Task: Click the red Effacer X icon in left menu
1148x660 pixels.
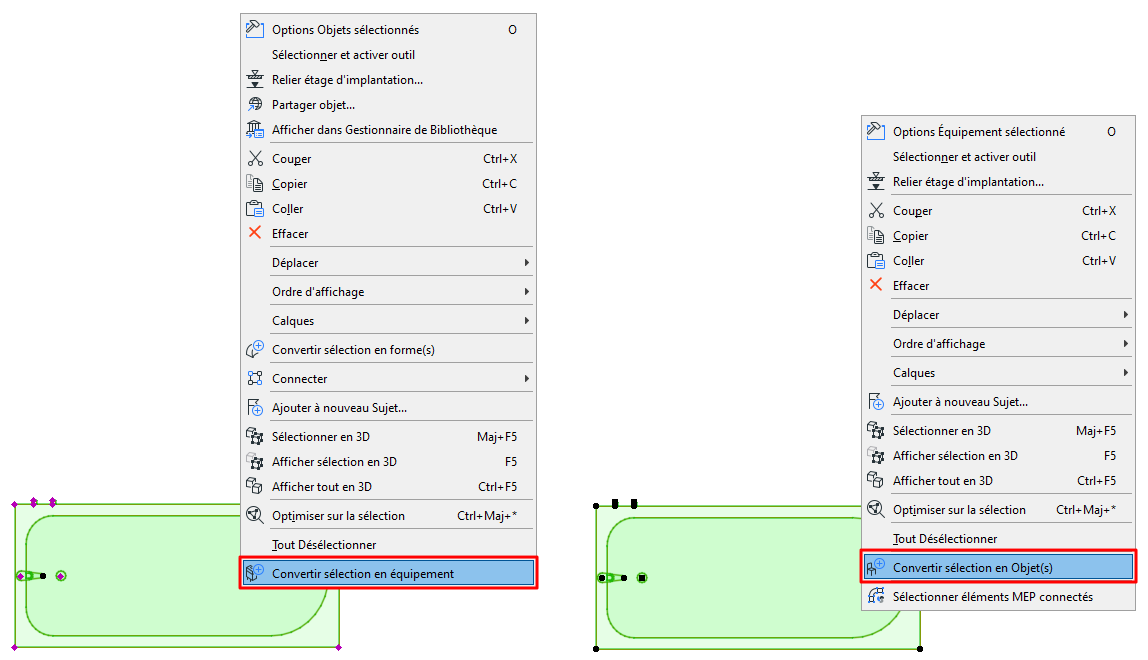Action: [255, 233]
